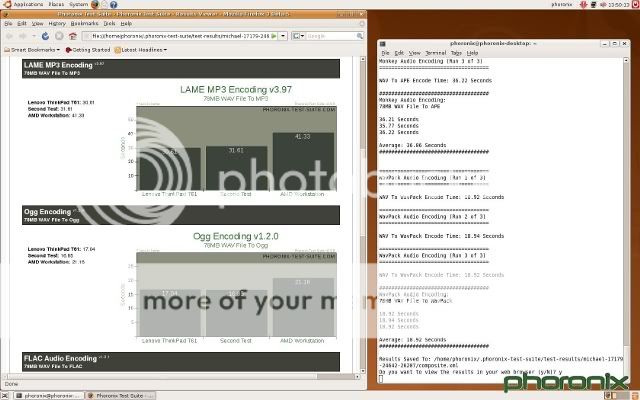640x400 pixels.
Task: Open the System menu in top panel
Action: tap(78, 4)
